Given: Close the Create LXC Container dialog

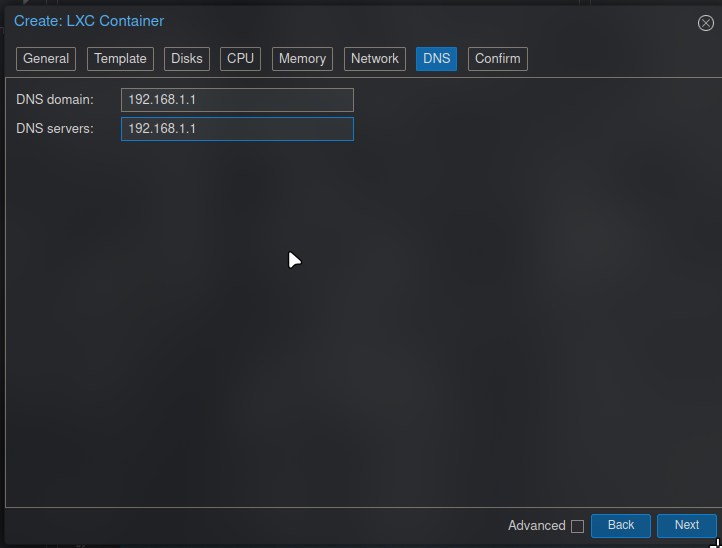Looking at the screenshot, I should click(x=705, y=23).
